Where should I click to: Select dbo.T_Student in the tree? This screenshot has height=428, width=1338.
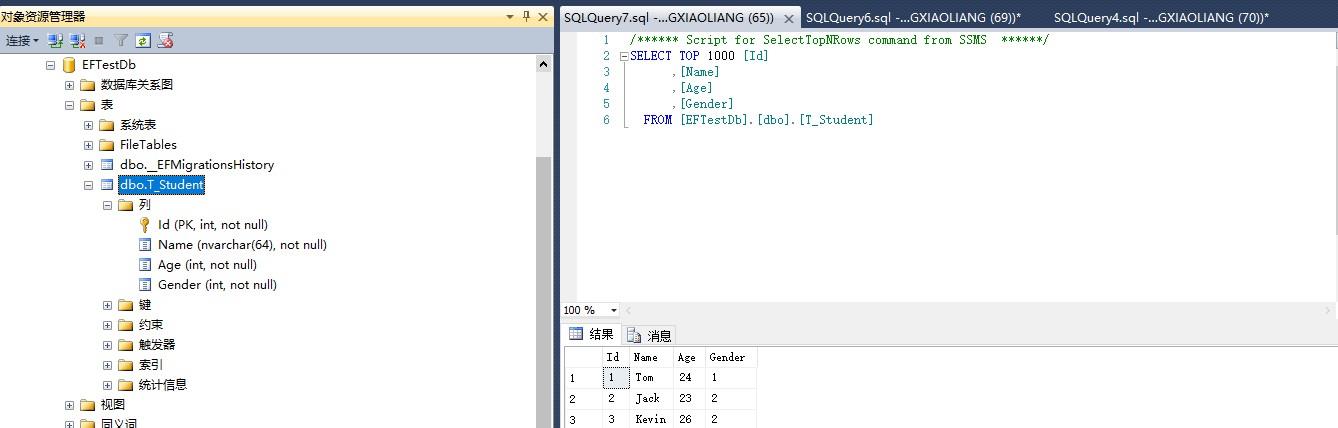(x=161, y=185)
